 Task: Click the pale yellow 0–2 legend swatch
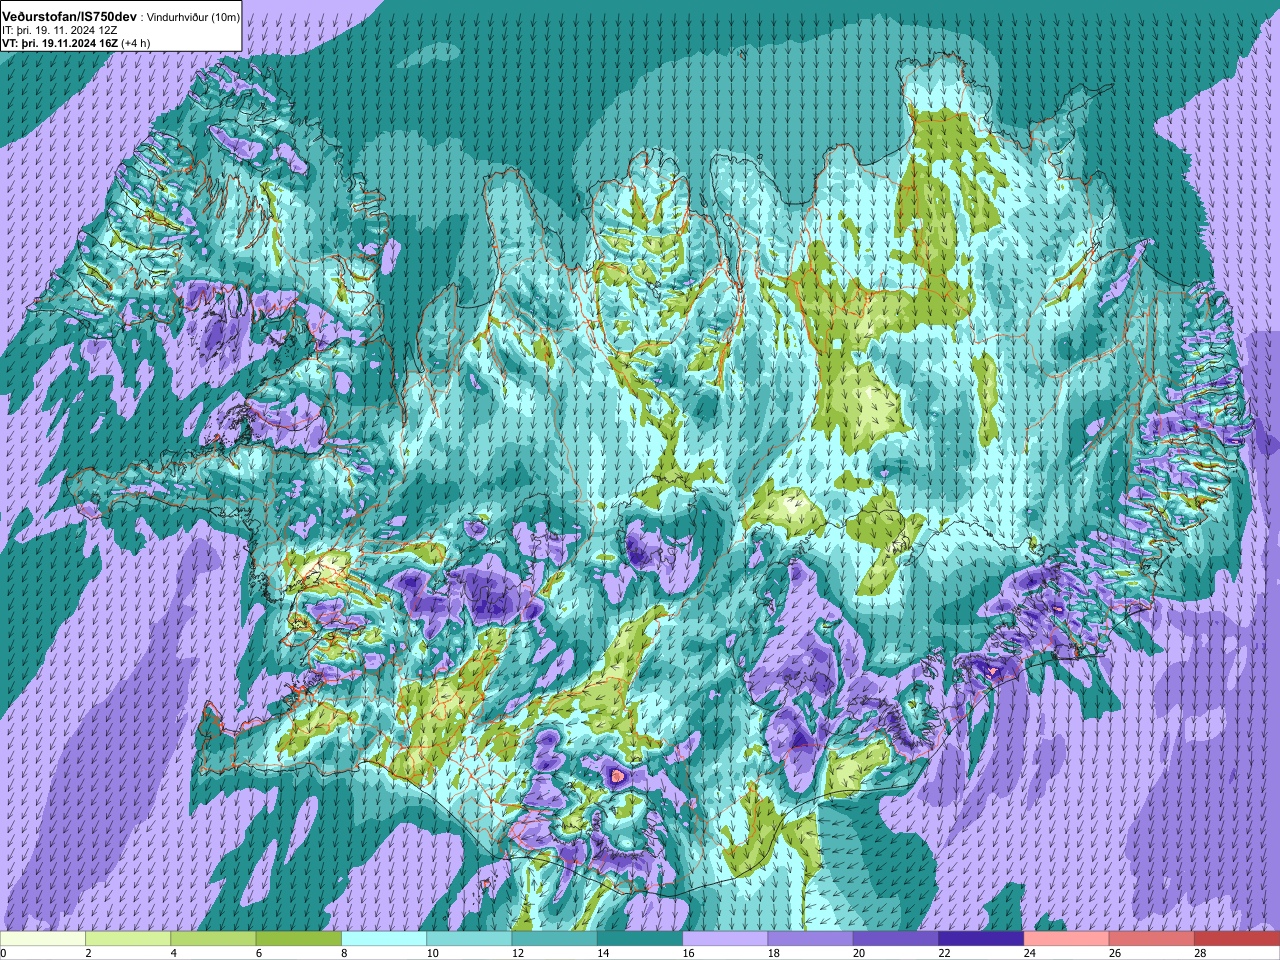(x=43, y=939)
